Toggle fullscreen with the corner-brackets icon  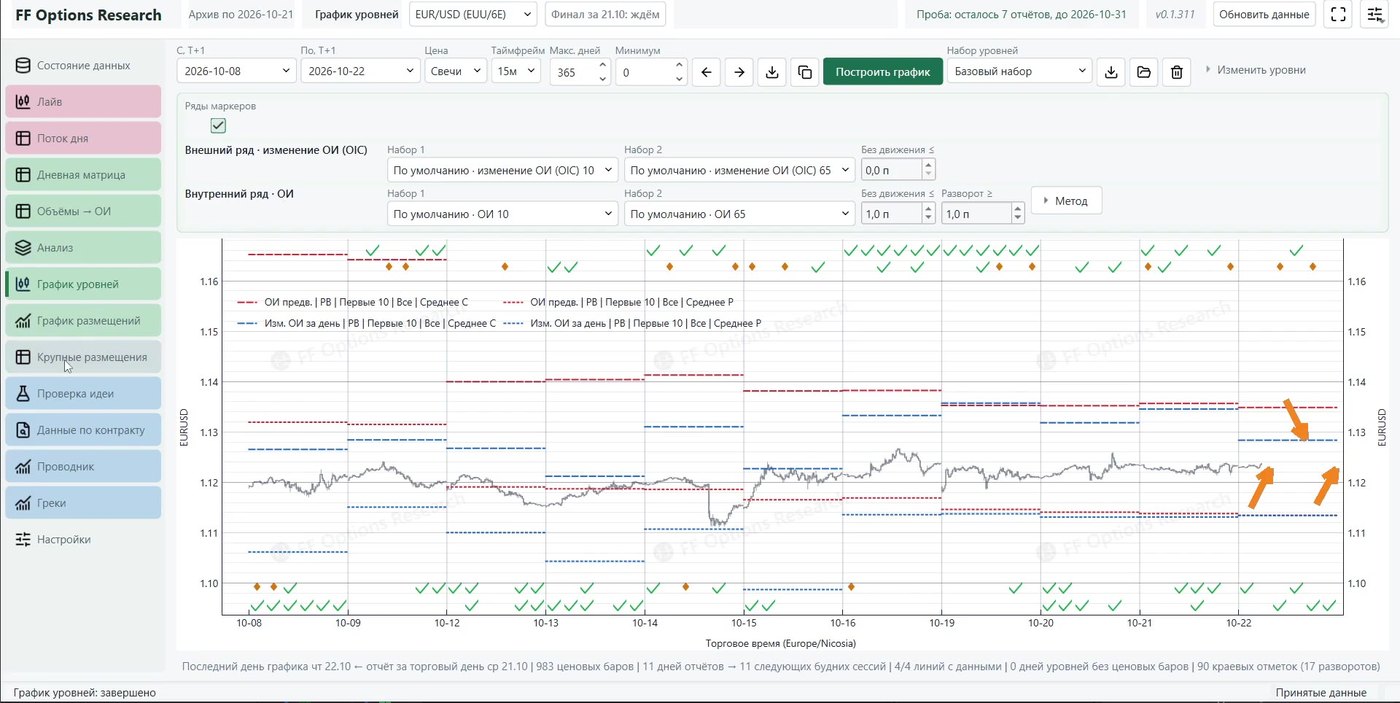coord(1338,14)
